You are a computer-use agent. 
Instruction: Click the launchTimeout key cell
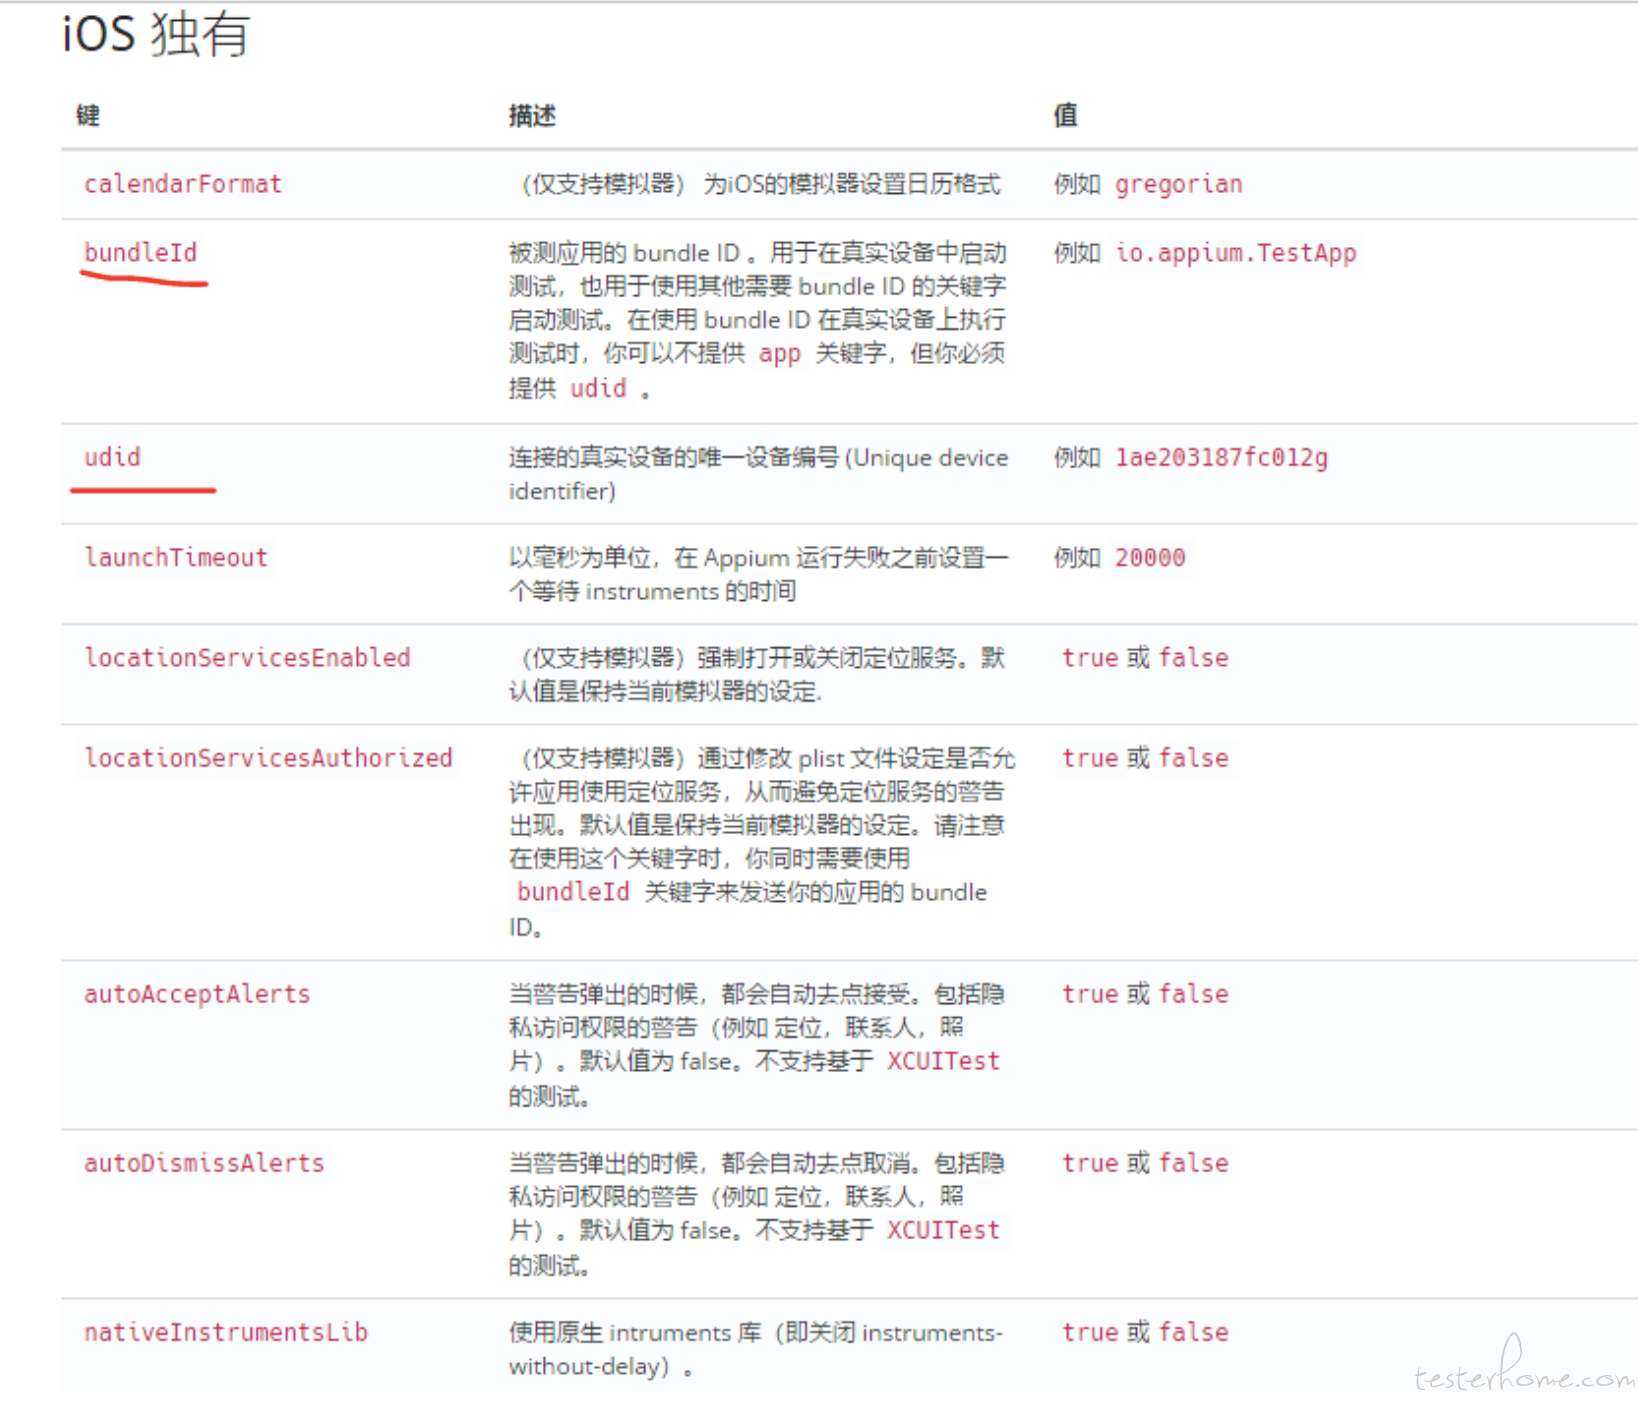click(176, 557)
